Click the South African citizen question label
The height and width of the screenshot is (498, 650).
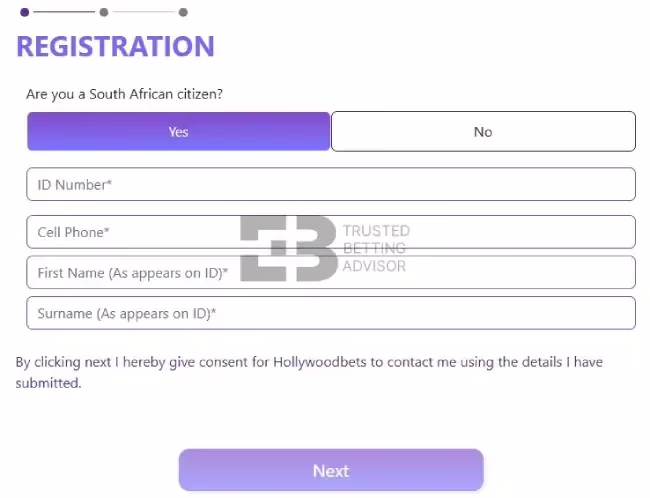(x=124, y=95)
